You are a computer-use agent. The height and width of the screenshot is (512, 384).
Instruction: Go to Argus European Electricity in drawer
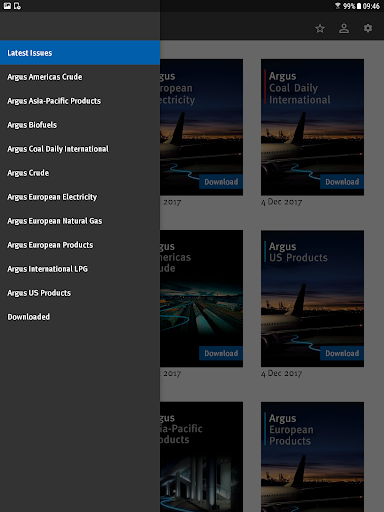(x=80, y=197)
